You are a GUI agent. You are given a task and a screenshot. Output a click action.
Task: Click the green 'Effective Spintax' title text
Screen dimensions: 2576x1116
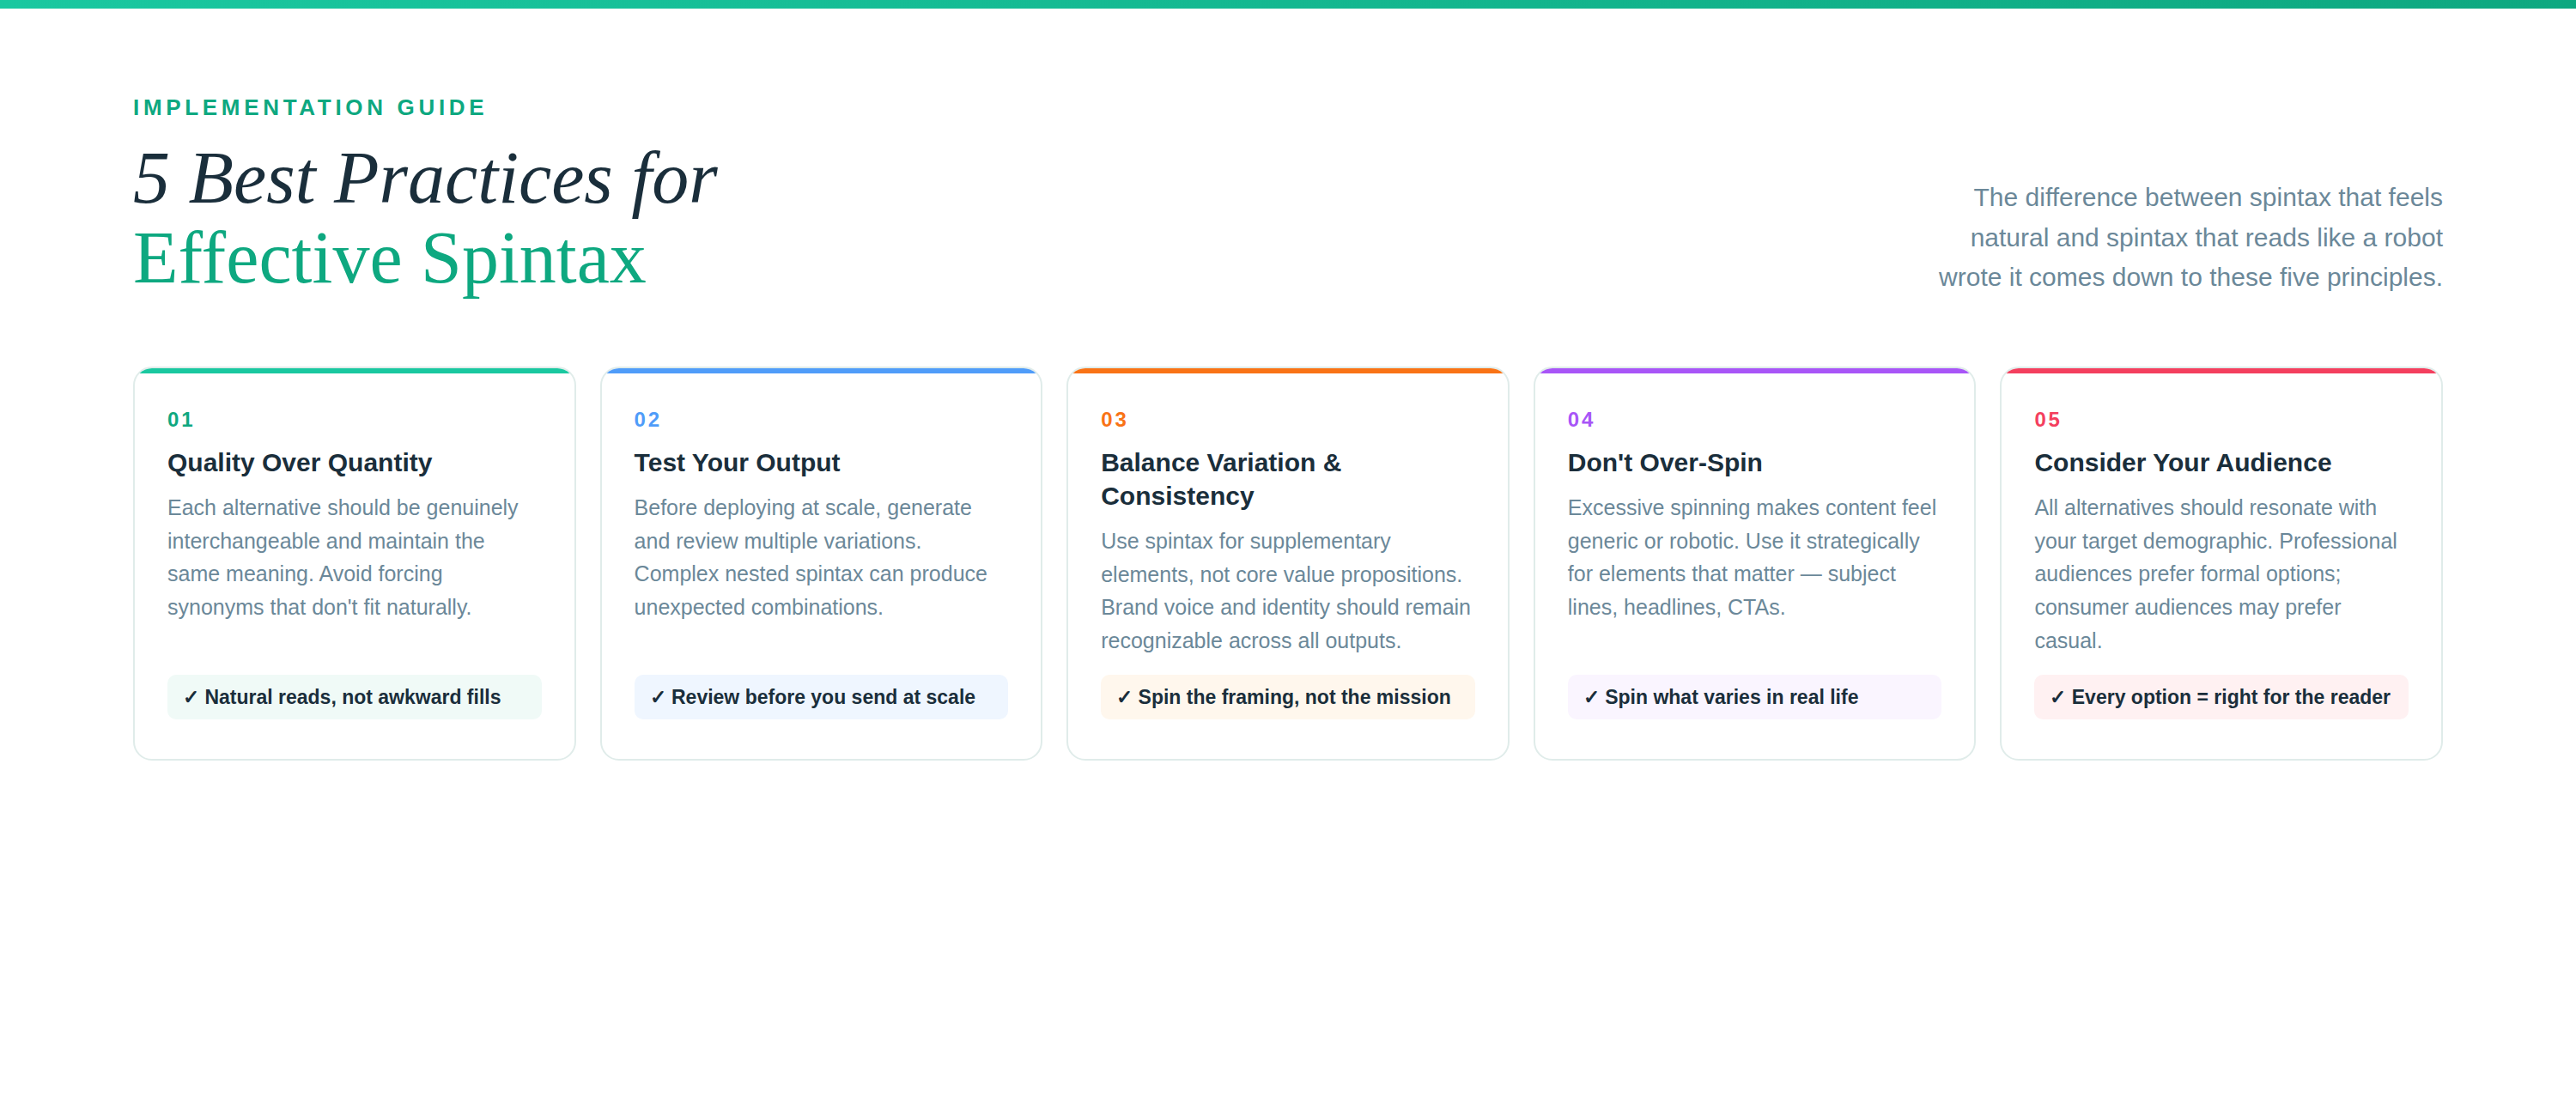389,259
